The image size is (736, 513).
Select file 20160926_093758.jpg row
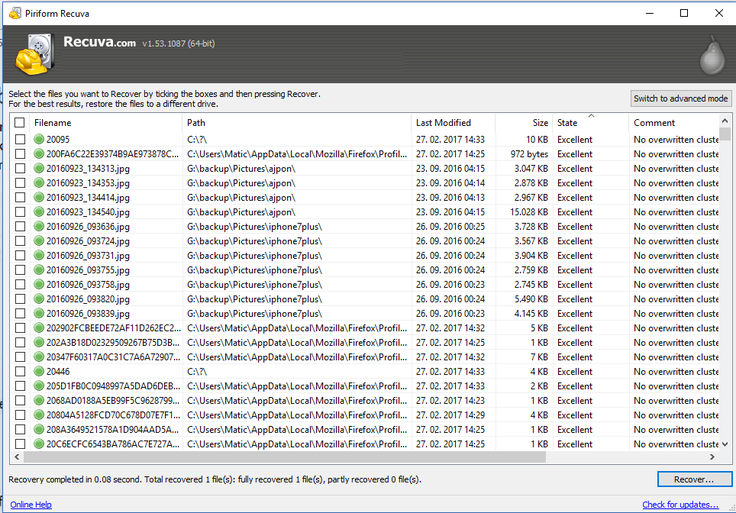[364, 284]
